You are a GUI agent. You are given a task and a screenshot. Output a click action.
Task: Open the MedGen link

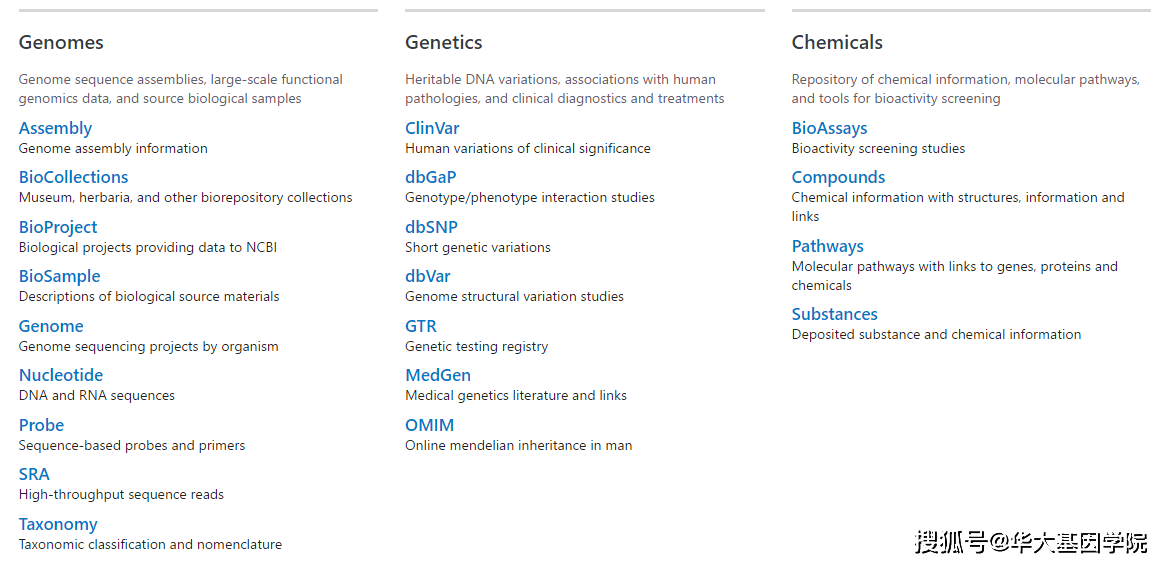click(x=438, y=375)
